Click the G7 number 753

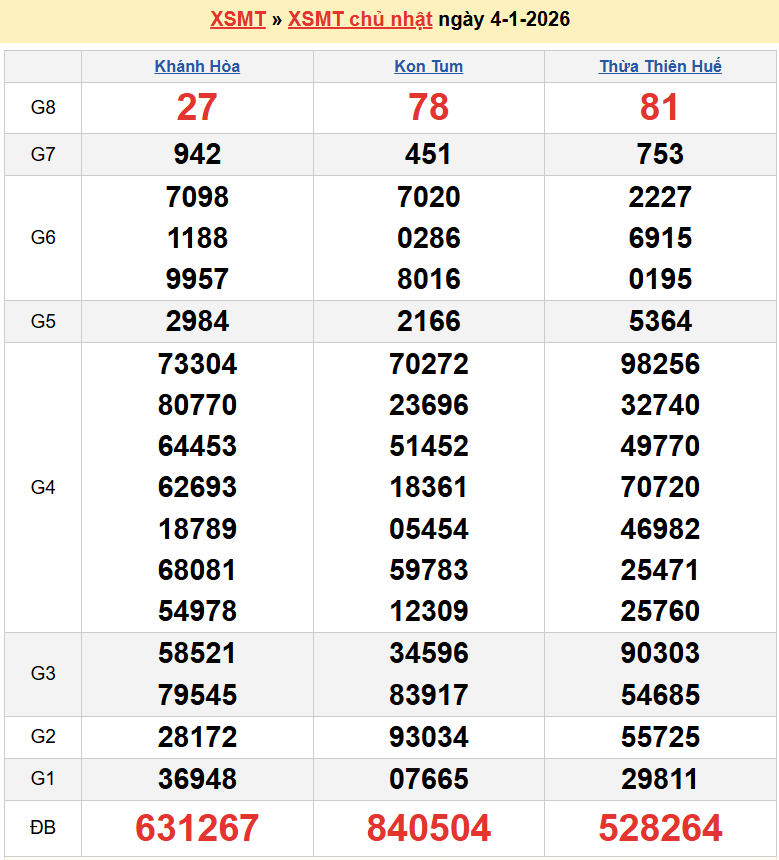click(x=660, y=154)
